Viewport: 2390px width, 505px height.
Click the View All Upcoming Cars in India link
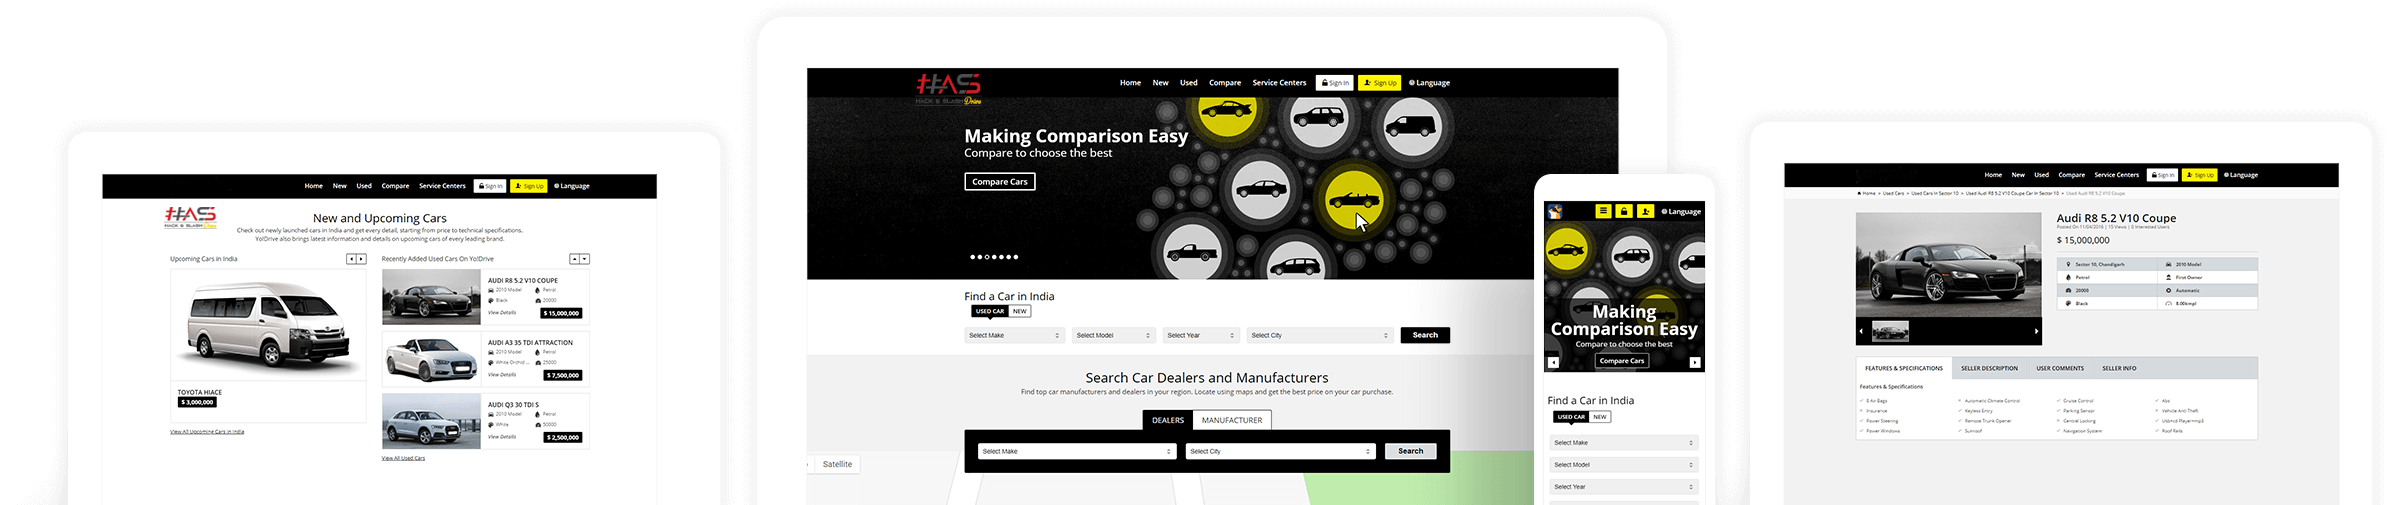tap(207, 432)
